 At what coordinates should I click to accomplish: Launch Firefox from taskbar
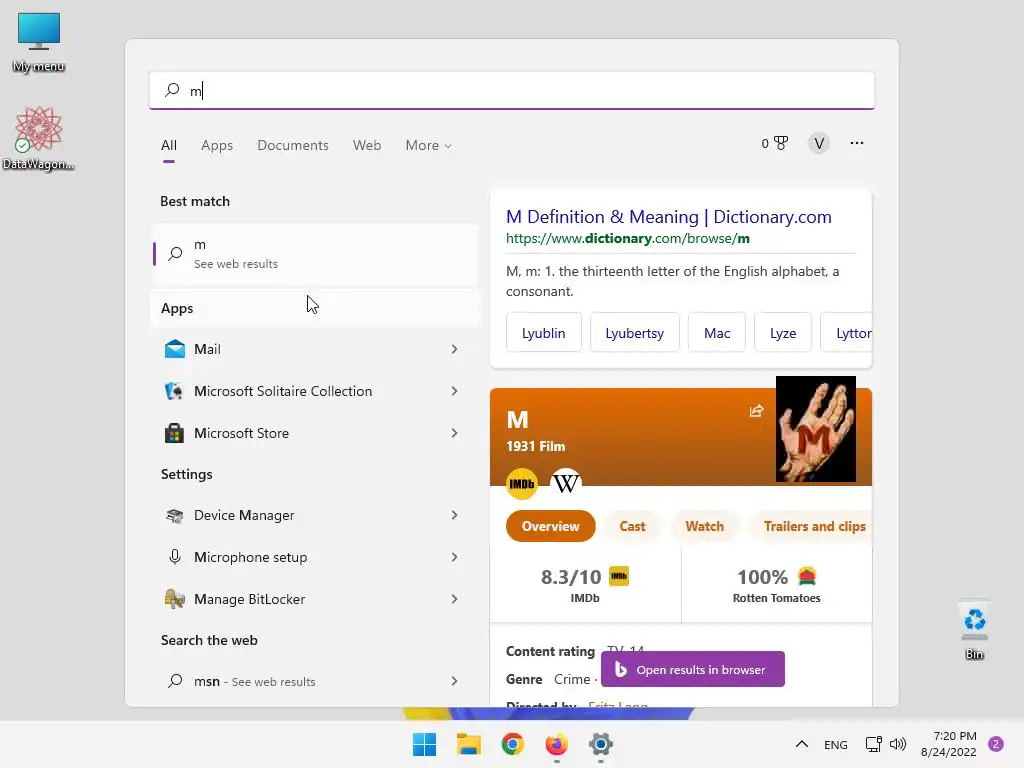(556, 744)
